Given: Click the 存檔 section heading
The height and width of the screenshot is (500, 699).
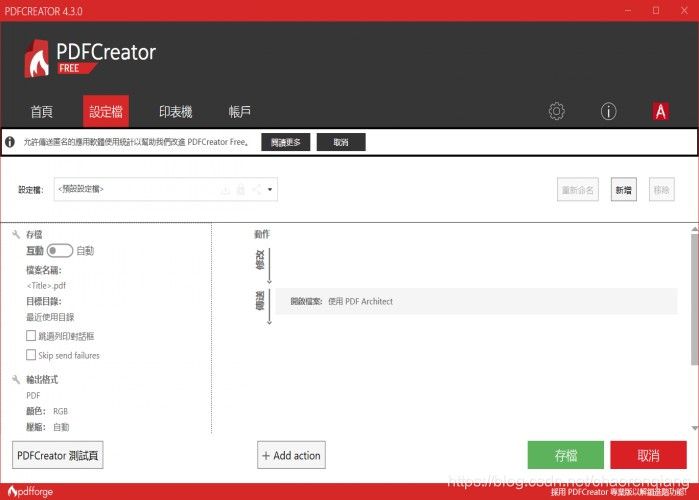Looking at the screenshot, I should (x=34, y=234).
